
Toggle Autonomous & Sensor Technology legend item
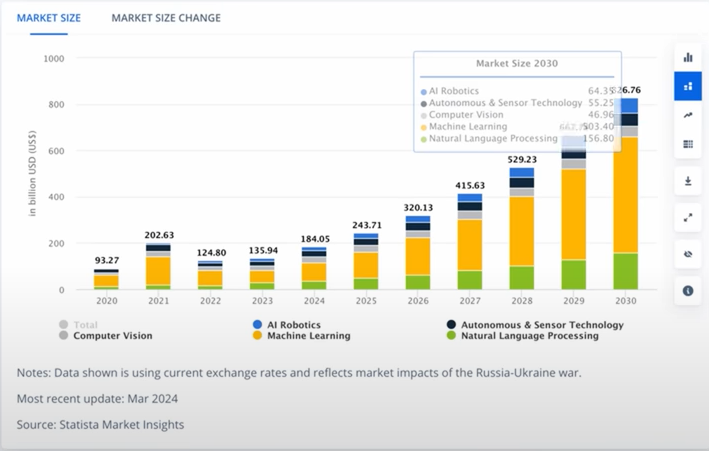point(534,325)
